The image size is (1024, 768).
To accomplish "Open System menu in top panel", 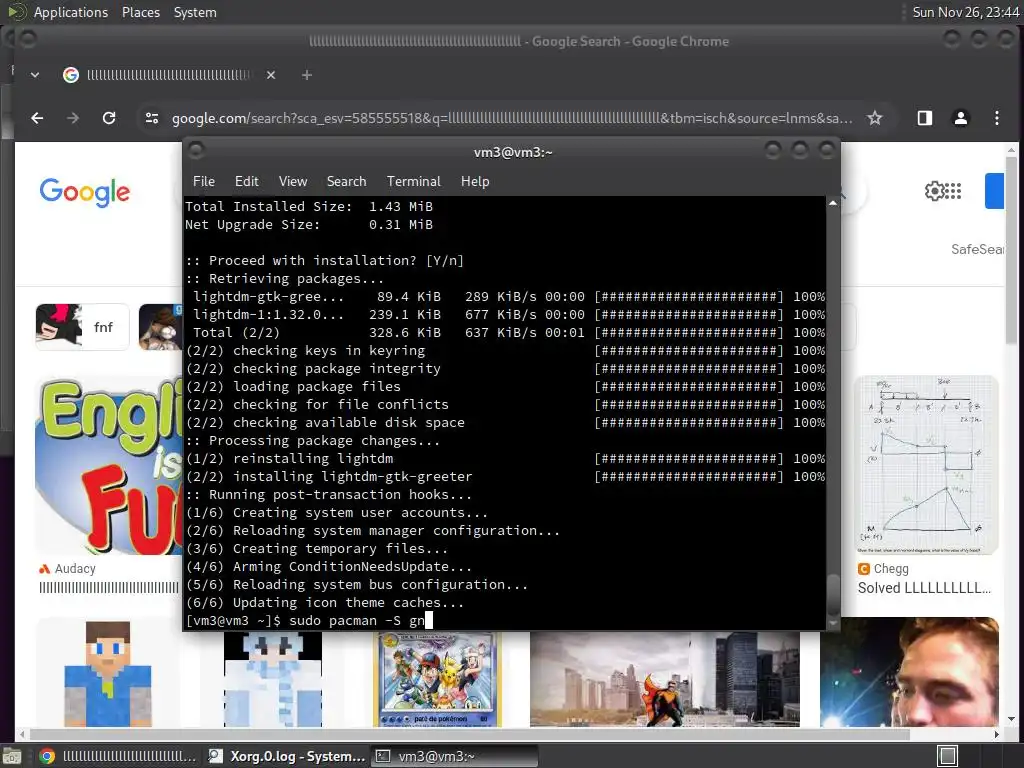I will (195, 12).
